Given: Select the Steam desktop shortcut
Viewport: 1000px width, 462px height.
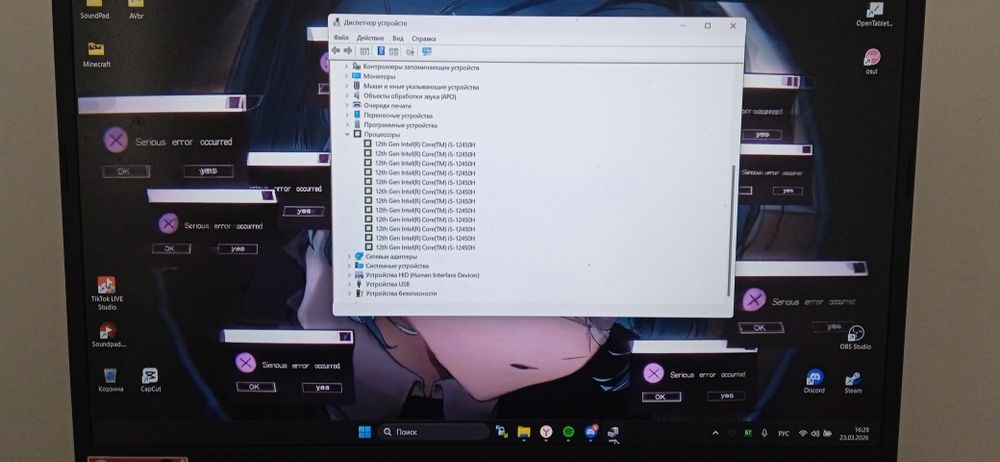Looking at the screenshot, I should [853, 382].
